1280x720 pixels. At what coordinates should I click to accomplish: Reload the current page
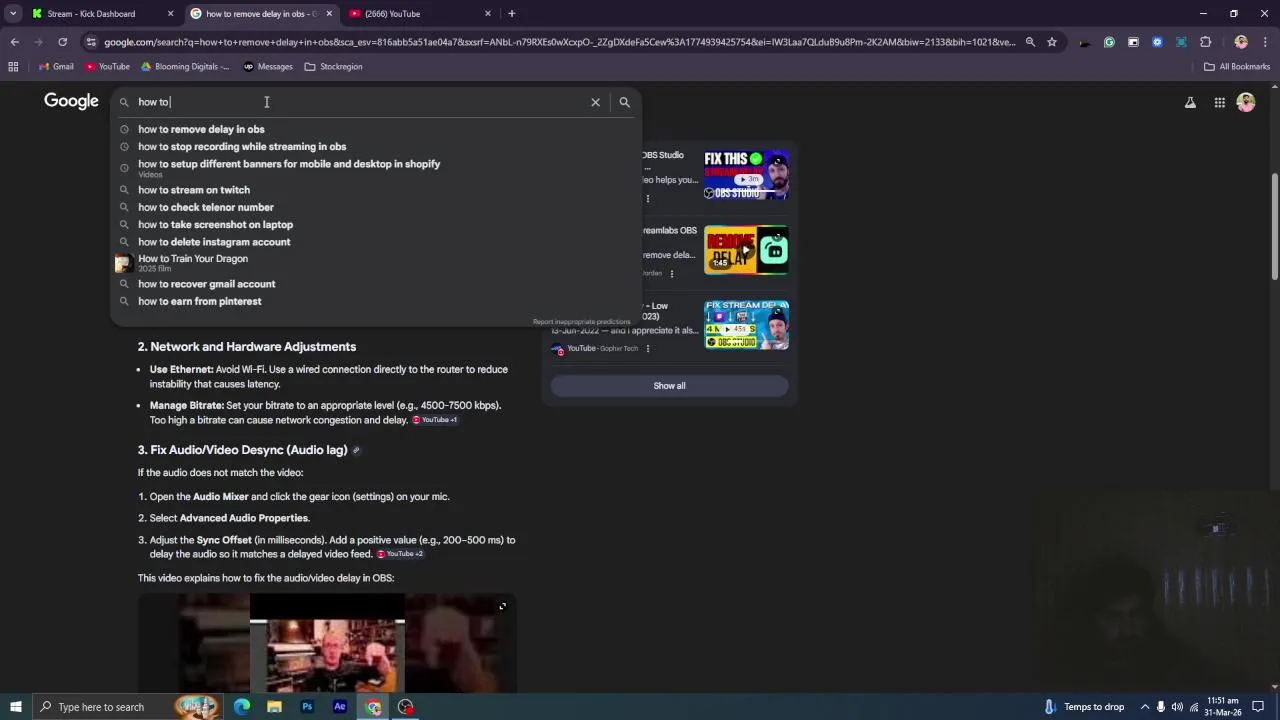[x=62, y=42]
